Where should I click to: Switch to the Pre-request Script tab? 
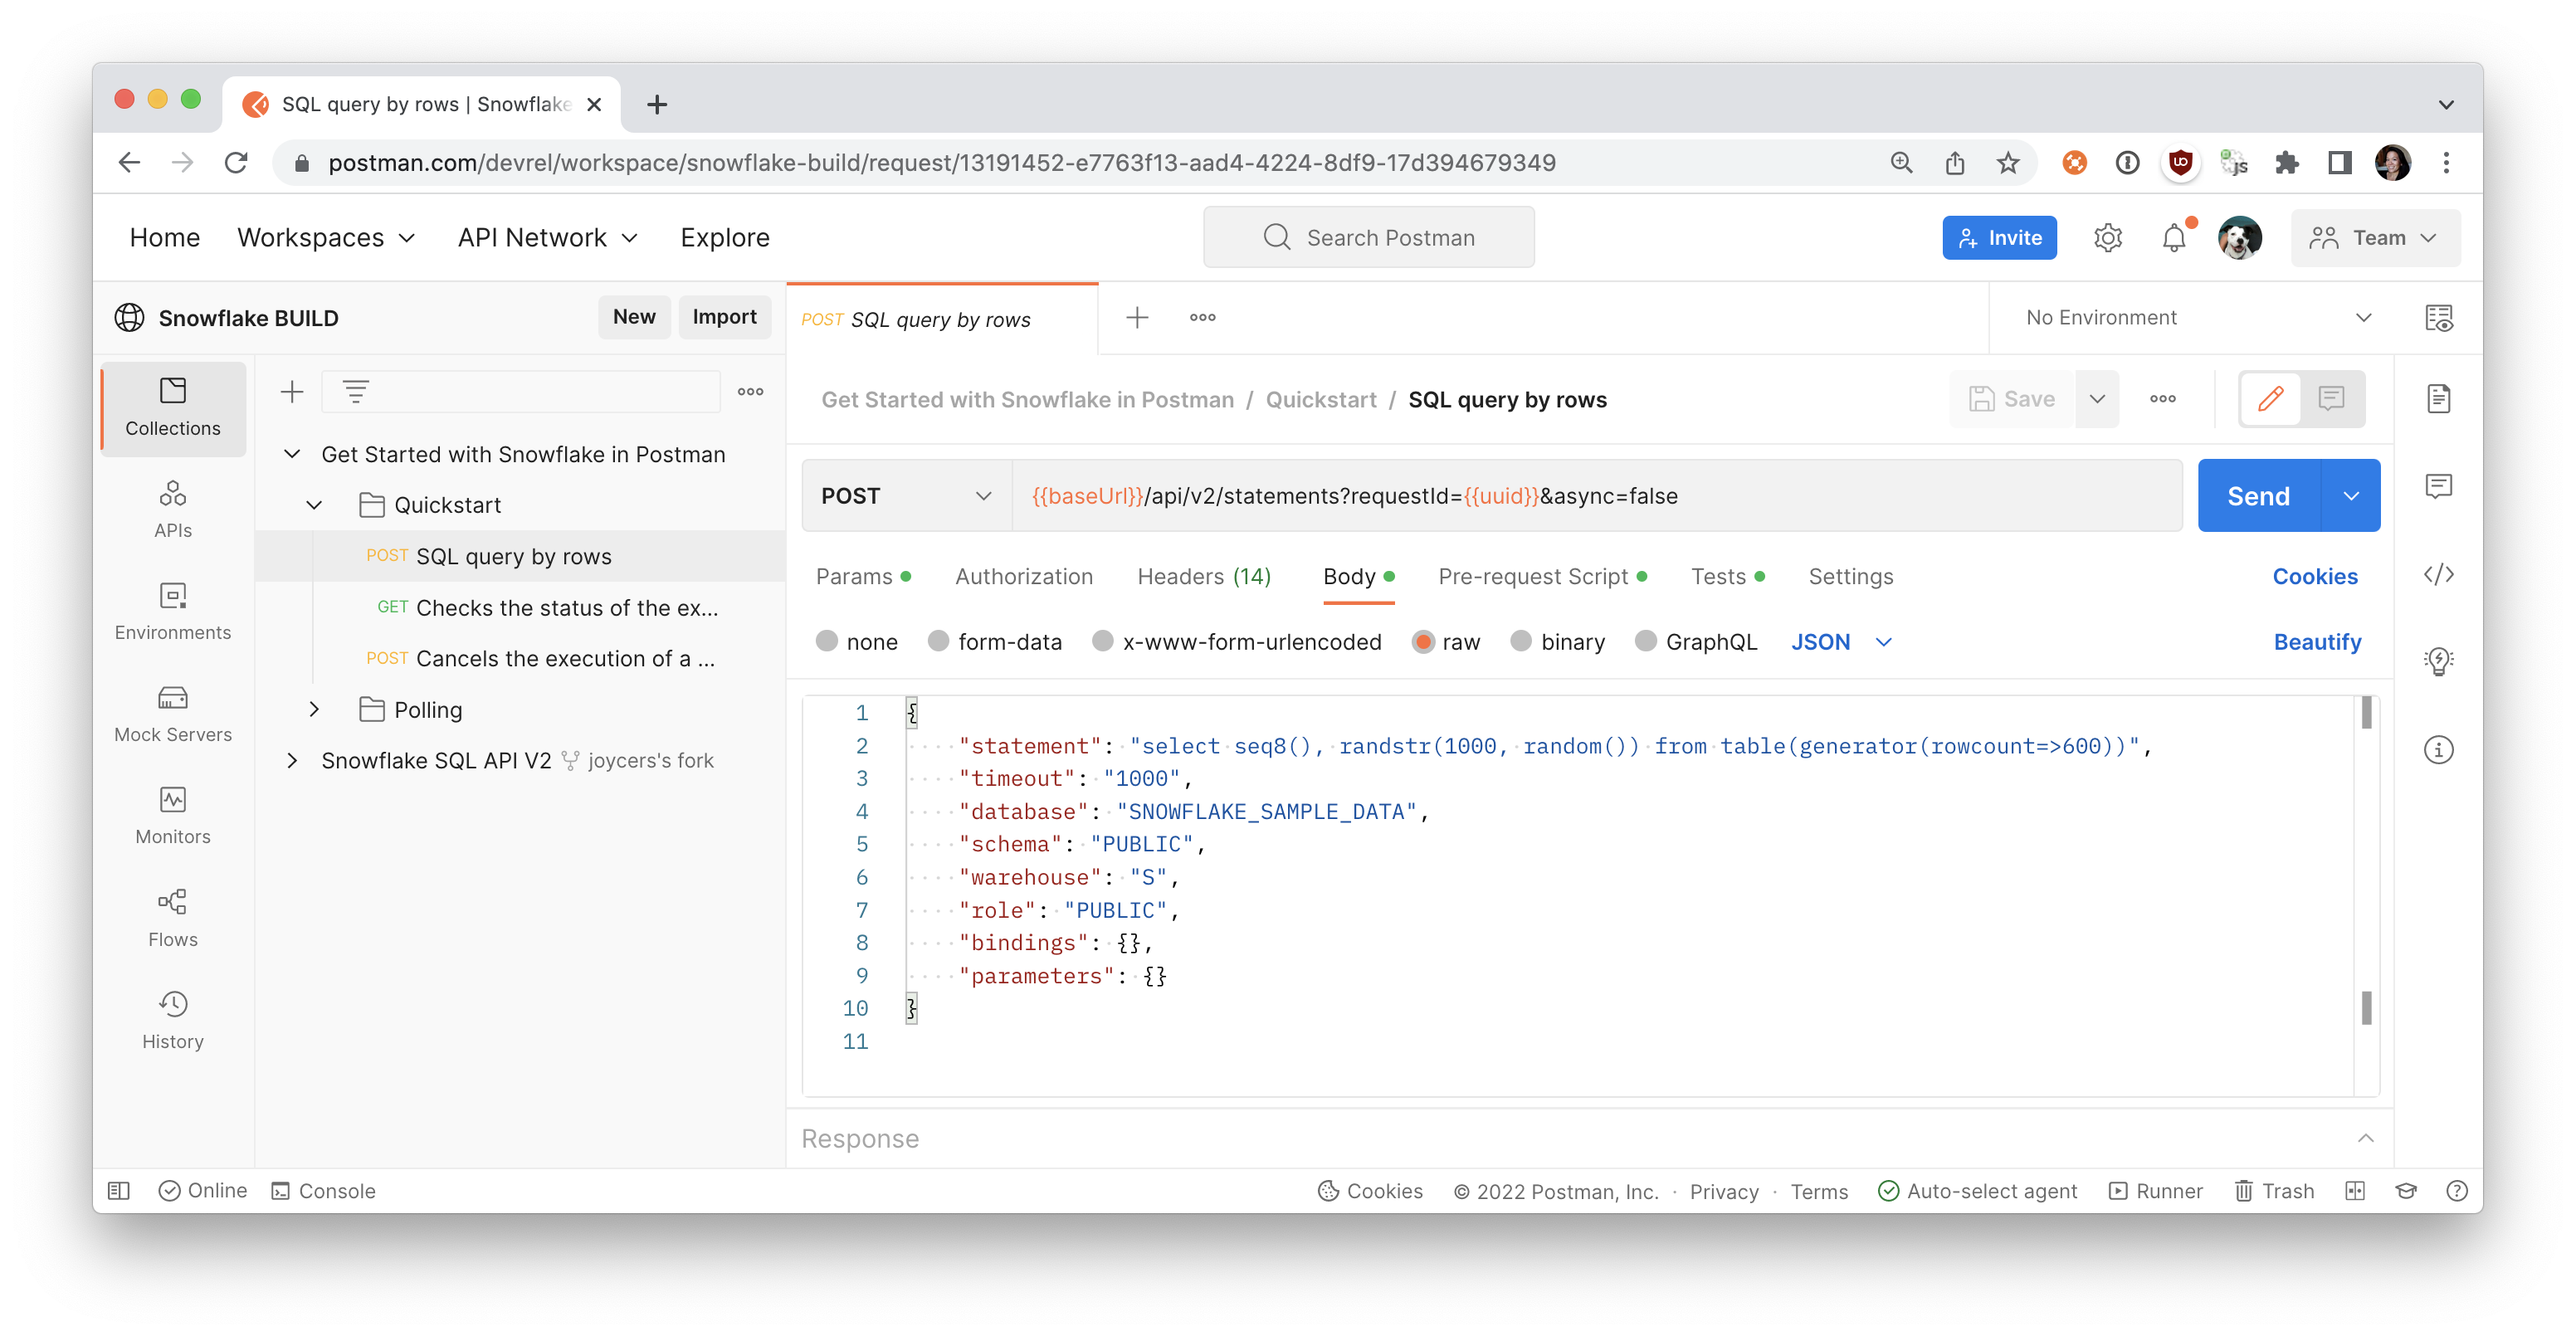click(1532, 576)
